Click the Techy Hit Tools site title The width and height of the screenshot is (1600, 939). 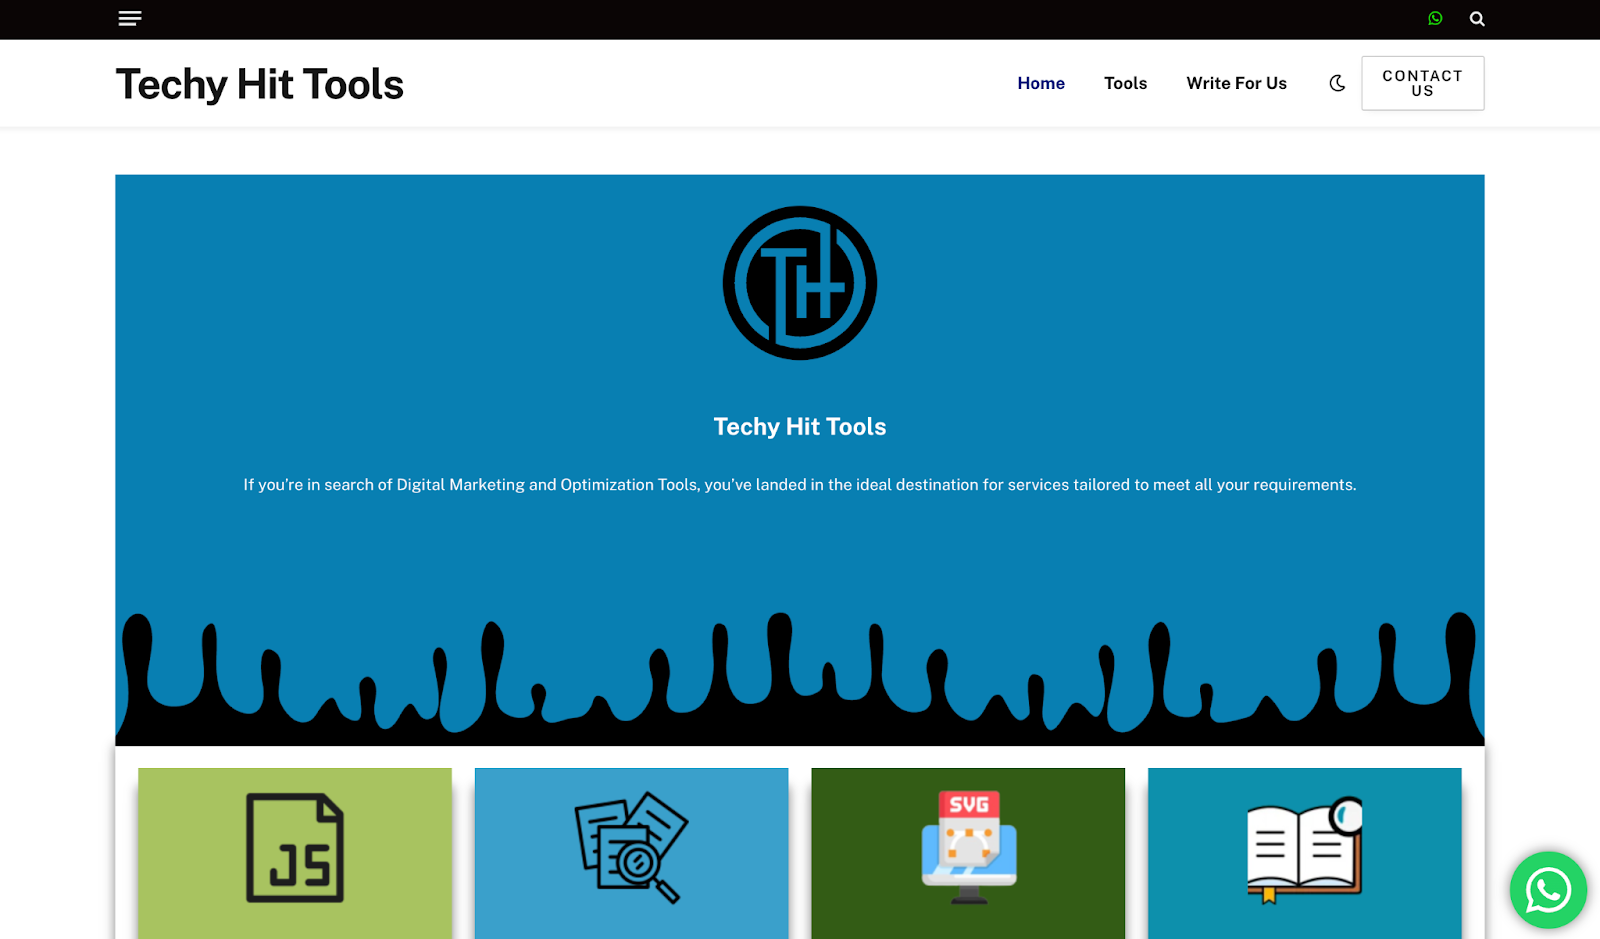point(260,84)
